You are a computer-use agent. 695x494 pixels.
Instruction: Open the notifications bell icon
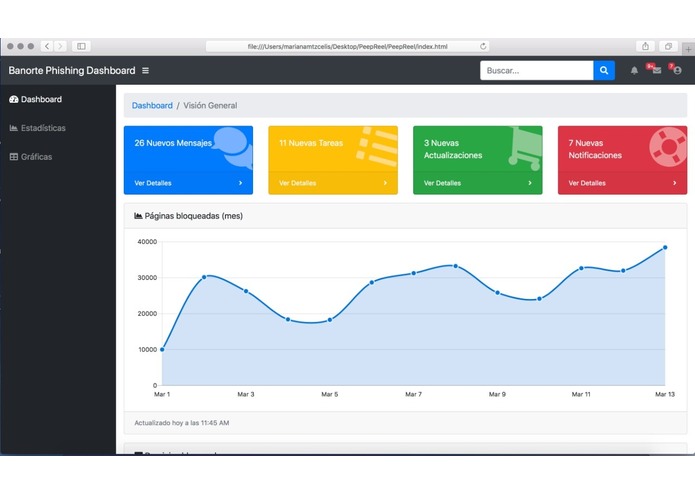[634, 70]
